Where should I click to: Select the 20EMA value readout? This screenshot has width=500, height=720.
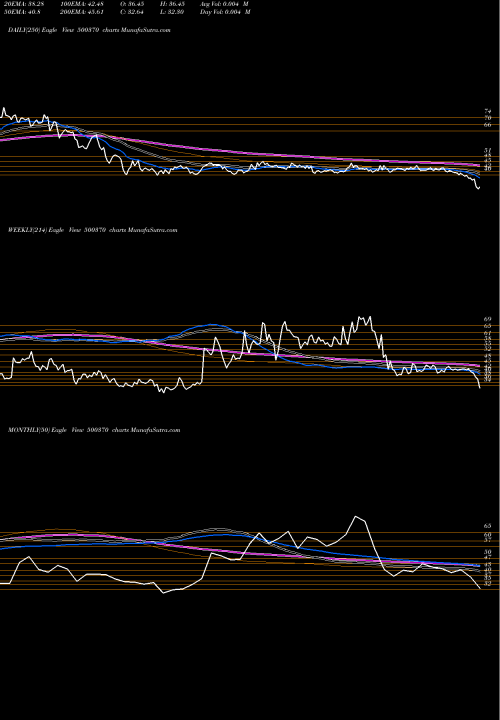pyautogui.click(x=22, y=4)
